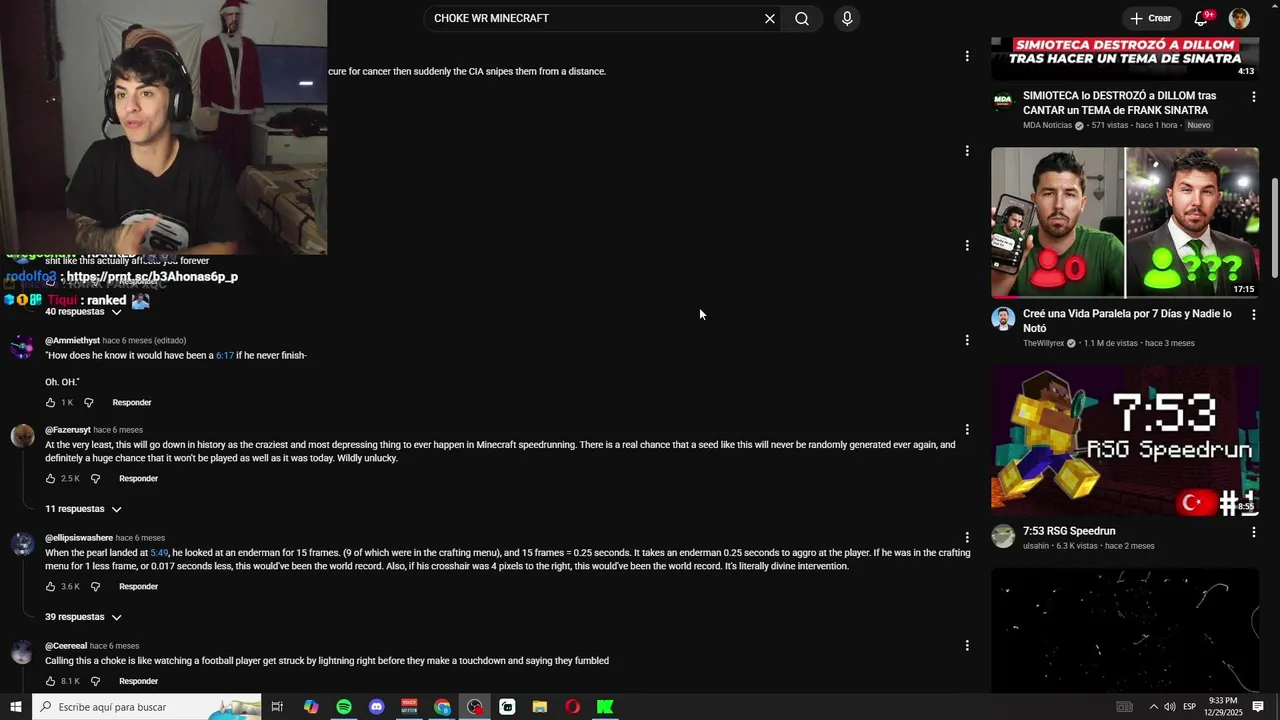
Task: Open the @Ceereeal channel name
Action: click(x=66, y=646)
